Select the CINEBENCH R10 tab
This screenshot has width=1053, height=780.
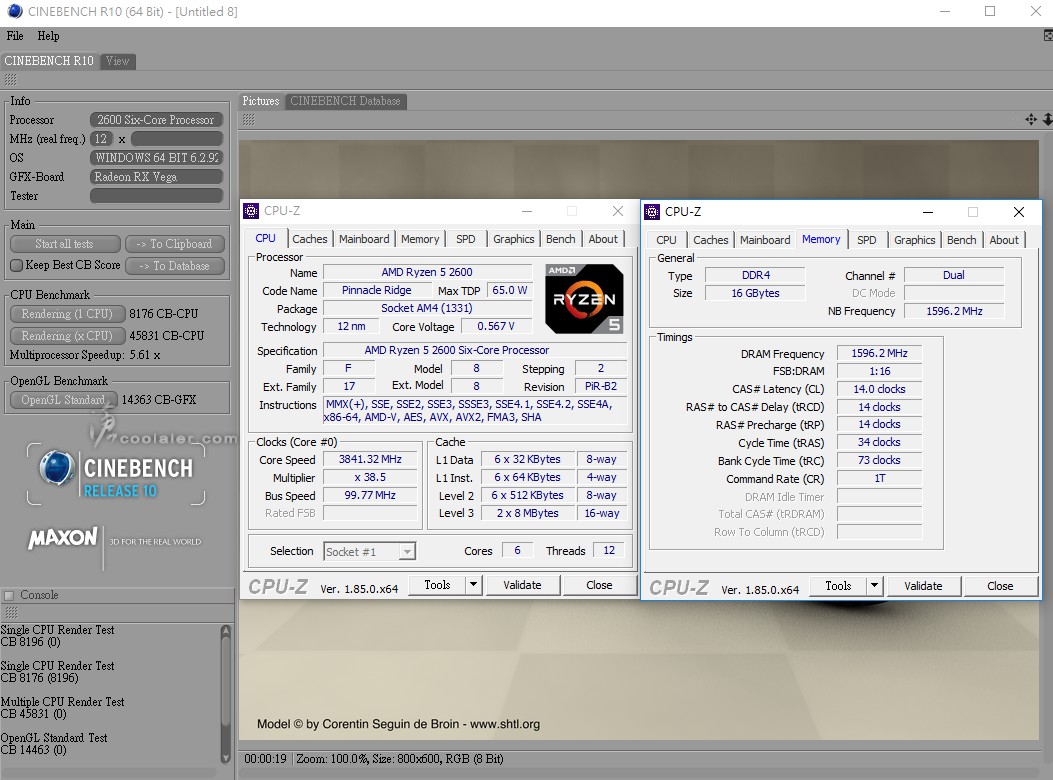click(49, 61)
